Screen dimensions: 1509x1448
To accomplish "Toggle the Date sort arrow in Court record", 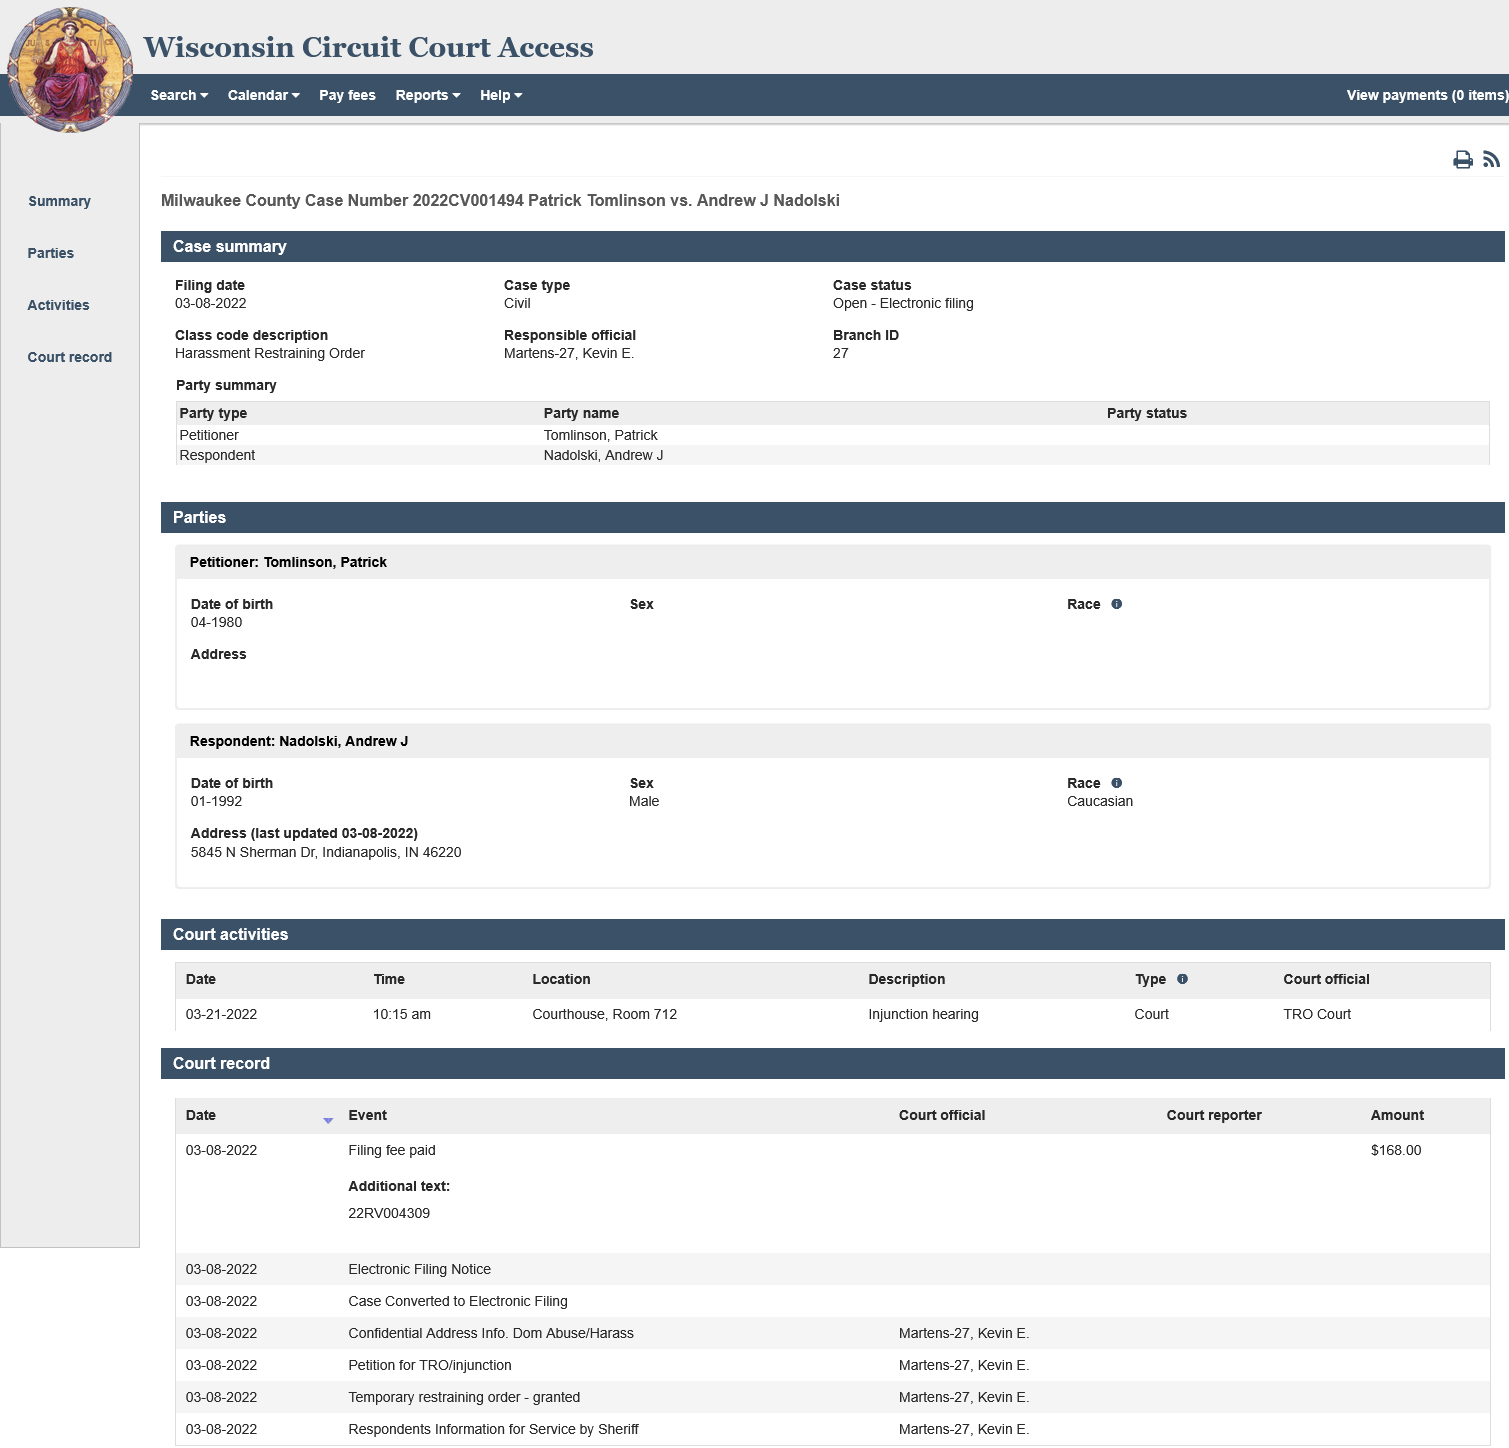I will pyautogui.click(x=328, y=1120).
